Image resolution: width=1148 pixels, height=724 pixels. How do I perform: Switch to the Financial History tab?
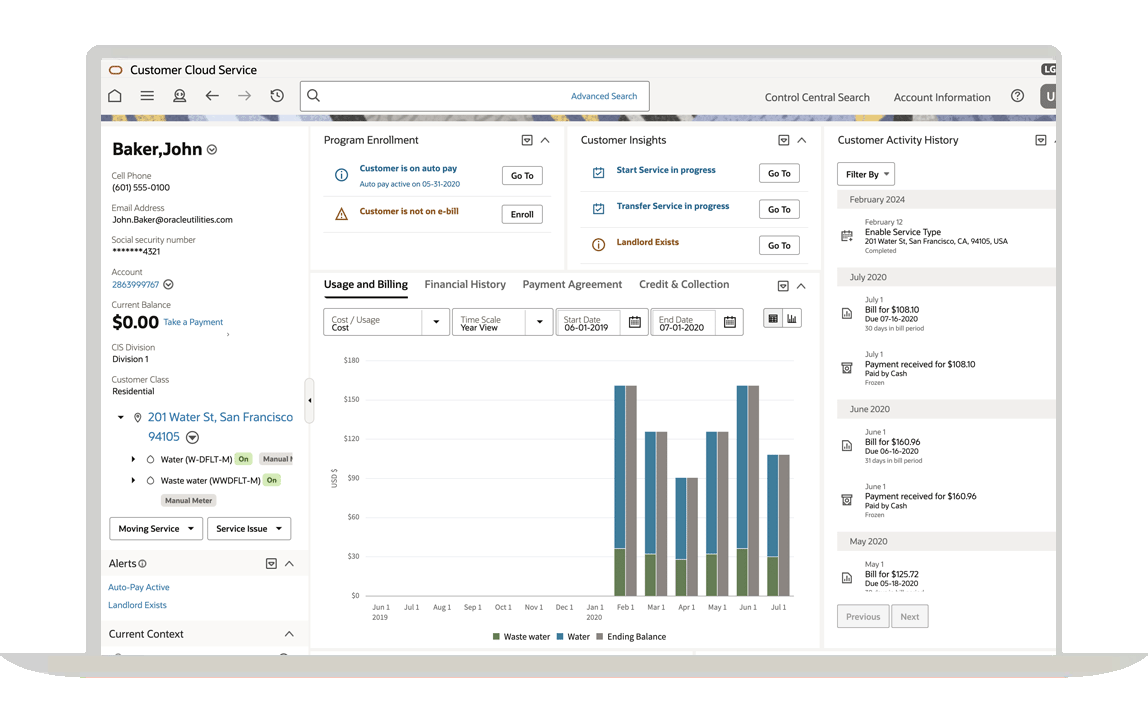pyautogui.click(x=465, y=285)
